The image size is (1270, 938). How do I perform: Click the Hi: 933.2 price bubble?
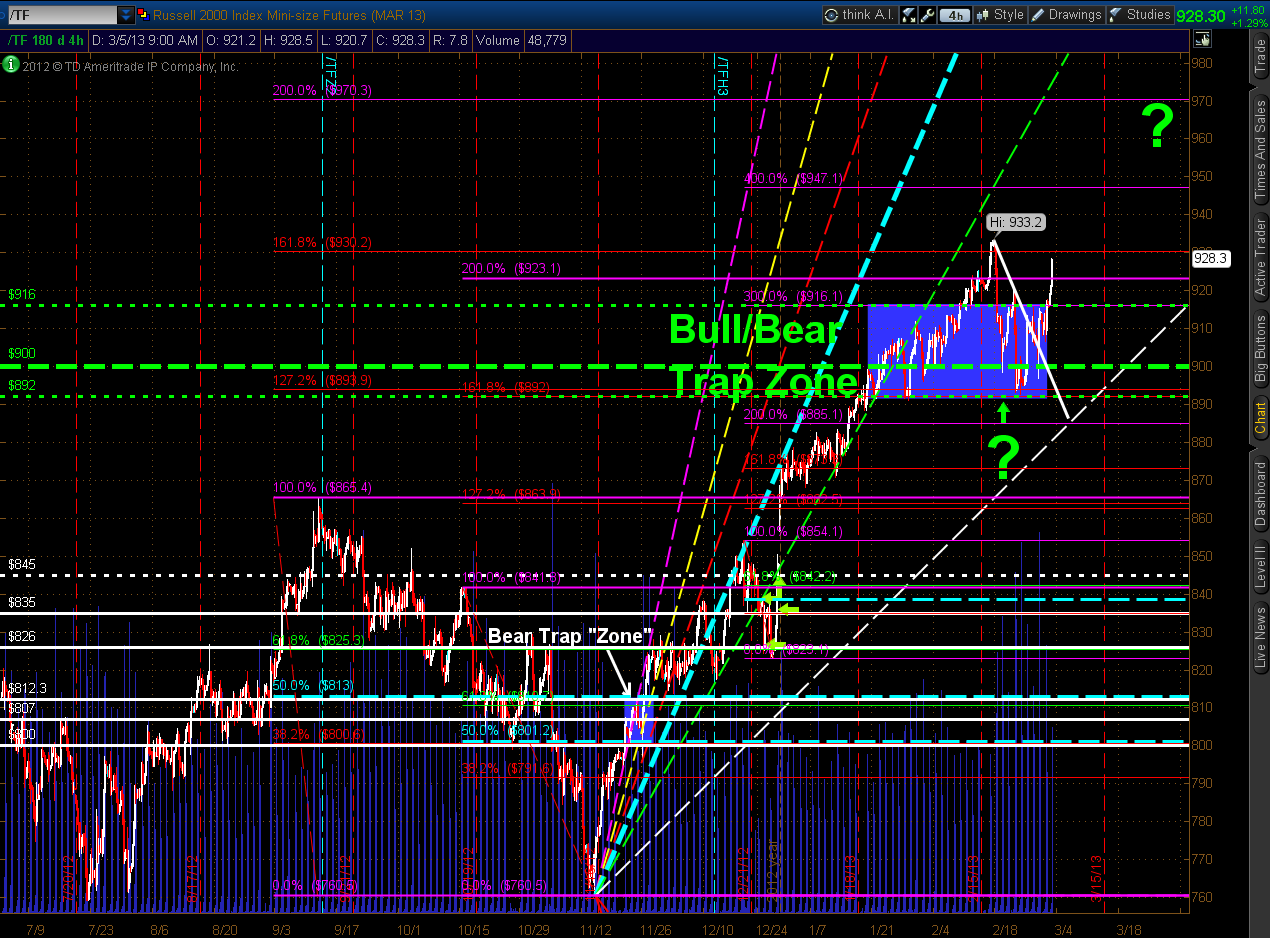(1016, 223)
